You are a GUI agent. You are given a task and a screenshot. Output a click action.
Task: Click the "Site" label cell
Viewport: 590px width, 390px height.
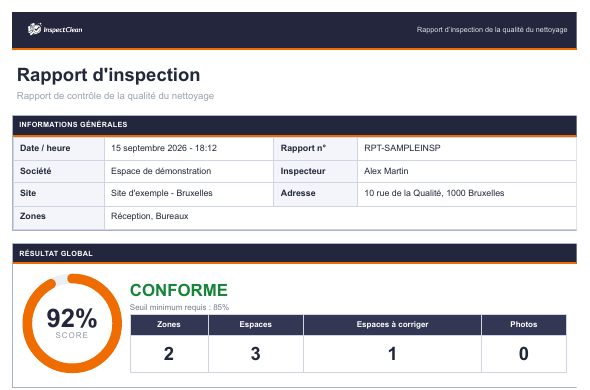point(59,194)
